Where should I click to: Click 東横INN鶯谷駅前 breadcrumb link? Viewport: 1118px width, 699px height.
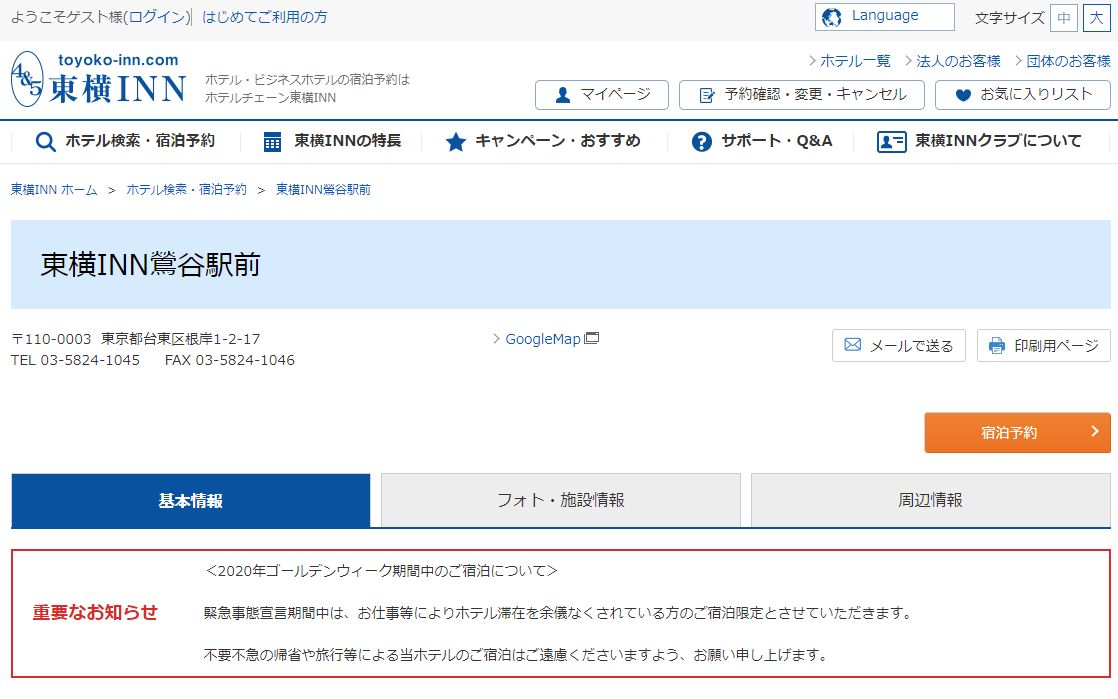323,190
